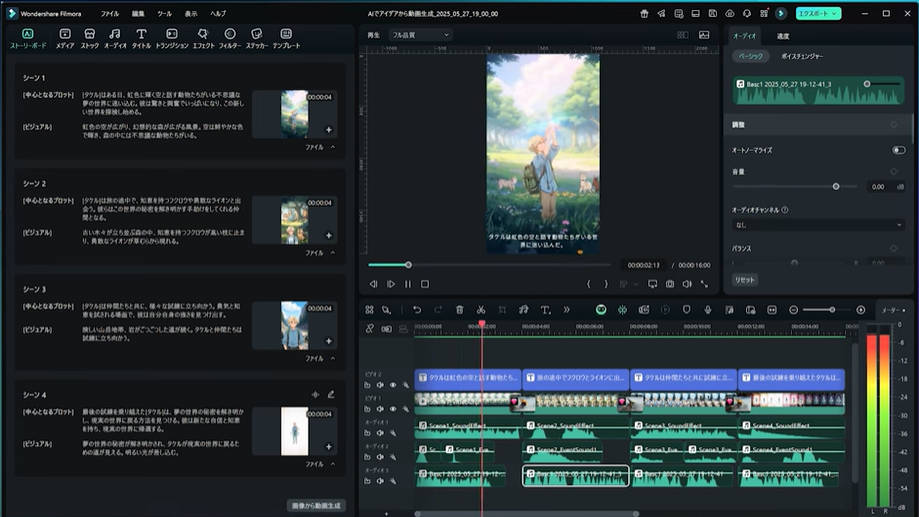Screen dimensions: 919x517
Task: Open the ツール menu
Action: click(x=165, y=13)
